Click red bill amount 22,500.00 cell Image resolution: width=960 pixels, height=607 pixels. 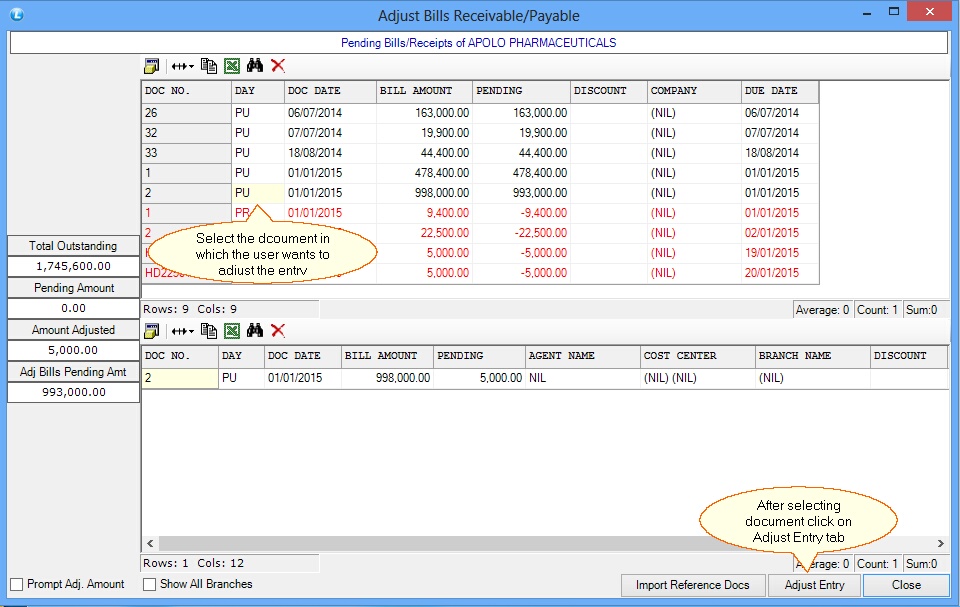(424, 233)
